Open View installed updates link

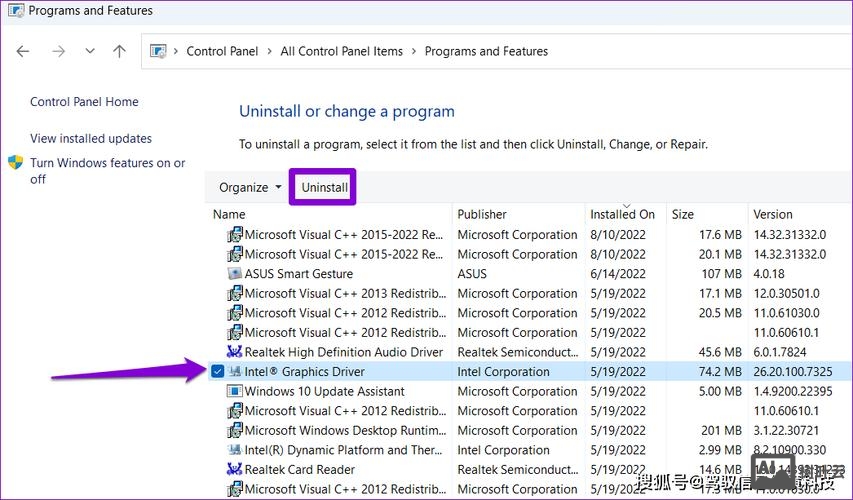91,139
